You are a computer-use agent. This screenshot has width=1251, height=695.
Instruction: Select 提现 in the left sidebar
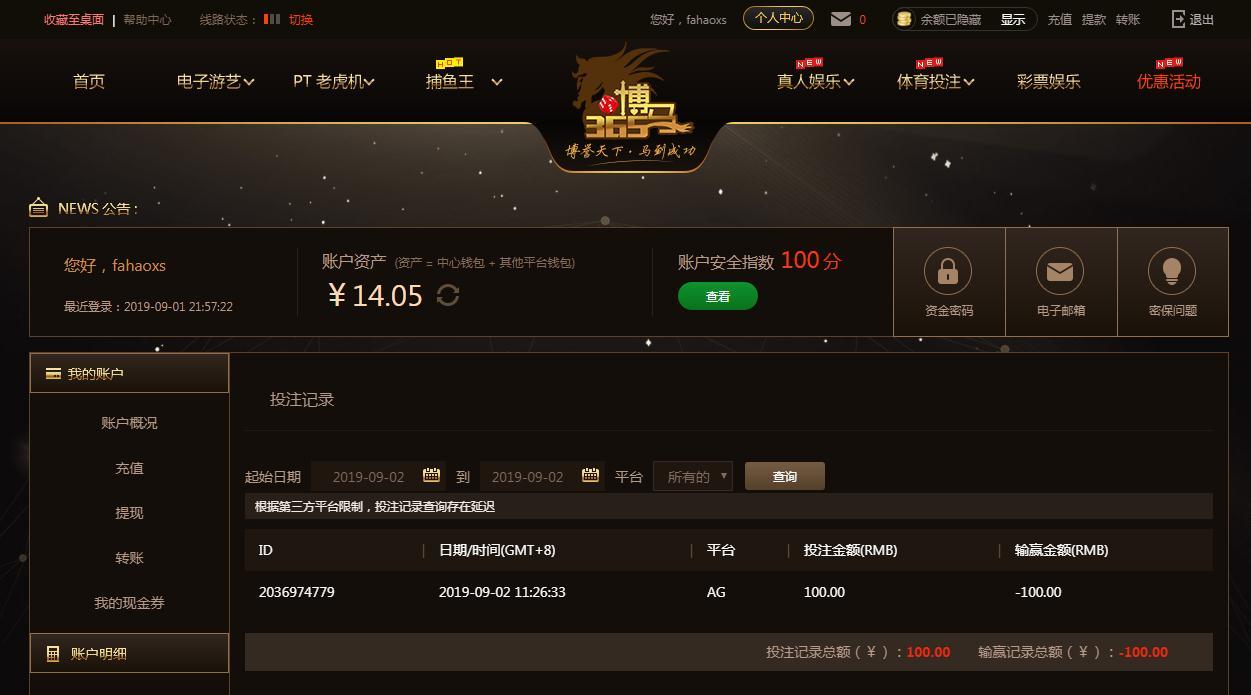pos(129,513)
